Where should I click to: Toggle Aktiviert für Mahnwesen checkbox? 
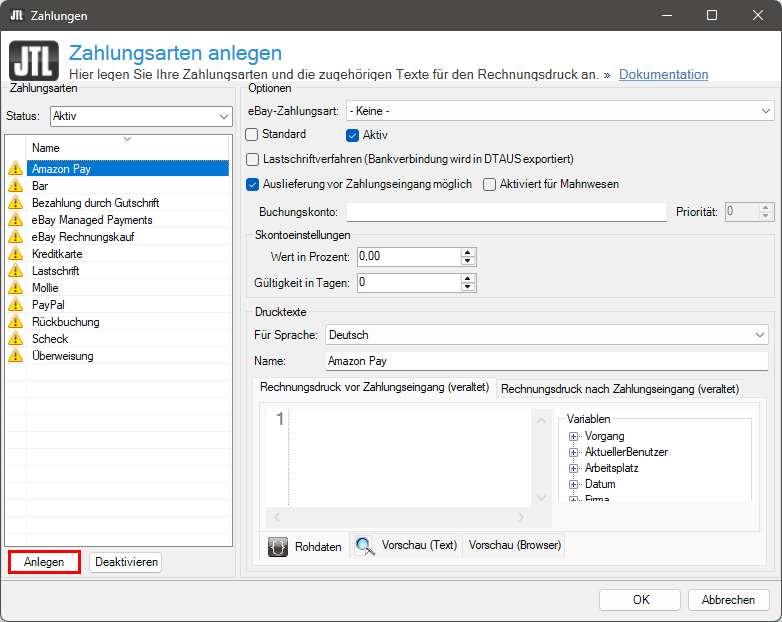(x=490, y=184)
